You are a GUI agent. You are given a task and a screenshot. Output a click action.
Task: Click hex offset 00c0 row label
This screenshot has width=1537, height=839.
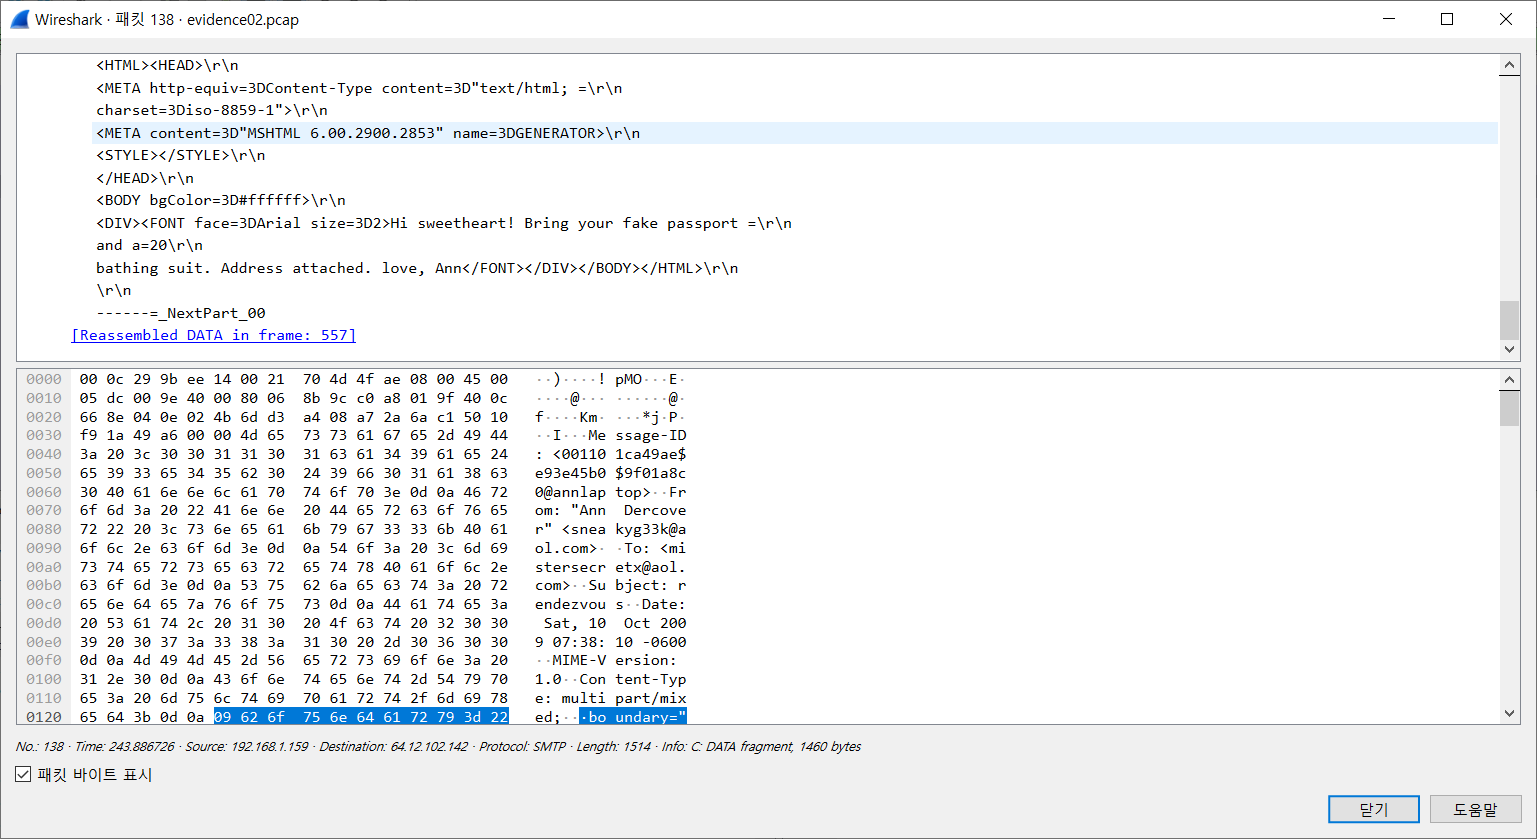pos(44,604)
